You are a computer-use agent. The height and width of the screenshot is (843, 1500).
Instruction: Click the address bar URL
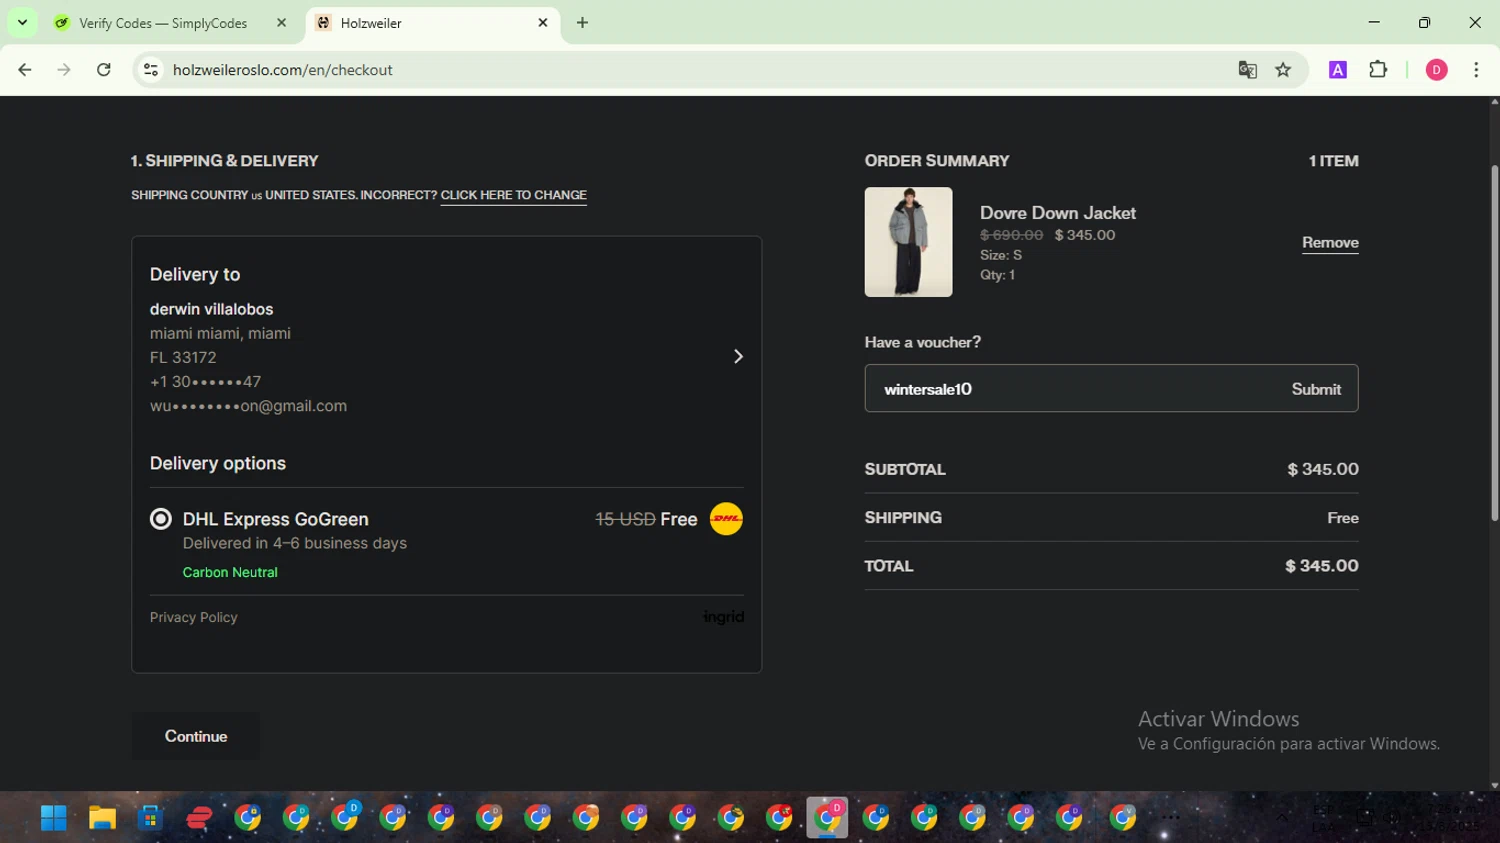tap(282, 70)
